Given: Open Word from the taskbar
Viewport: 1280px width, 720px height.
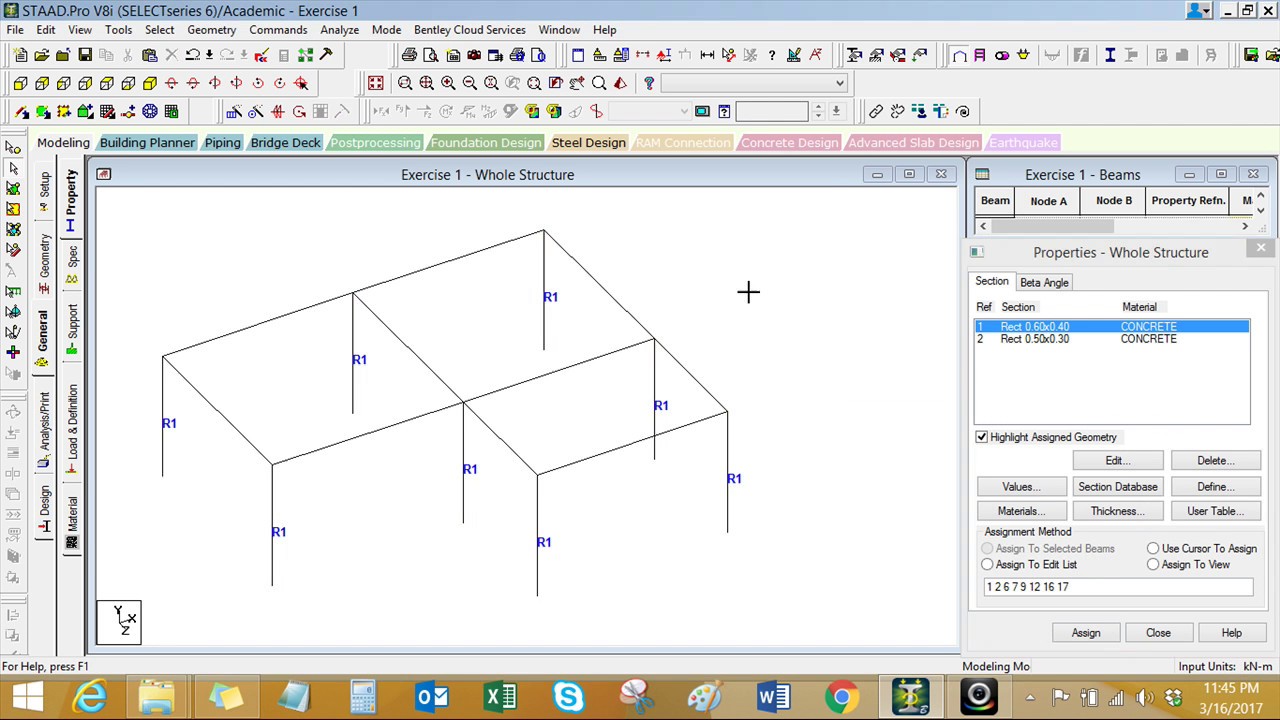Looking at the screenshot, I should (x=773, y=696).
